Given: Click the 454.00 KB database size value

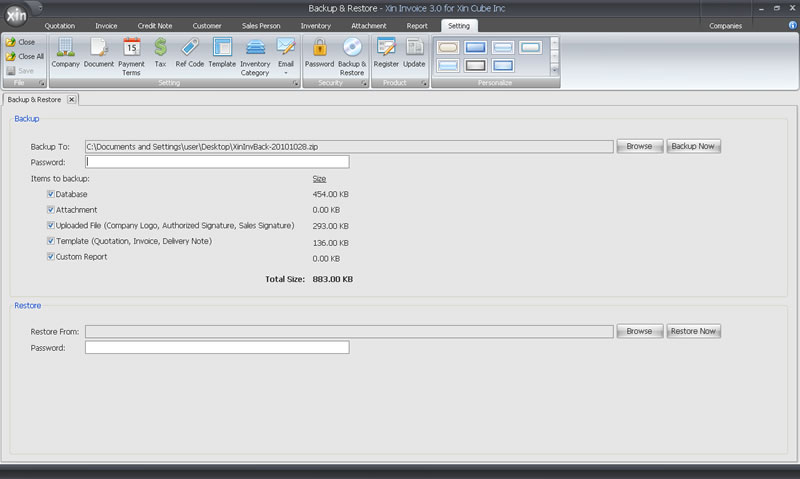Looking at the screenshot, I should click(331, 194).
